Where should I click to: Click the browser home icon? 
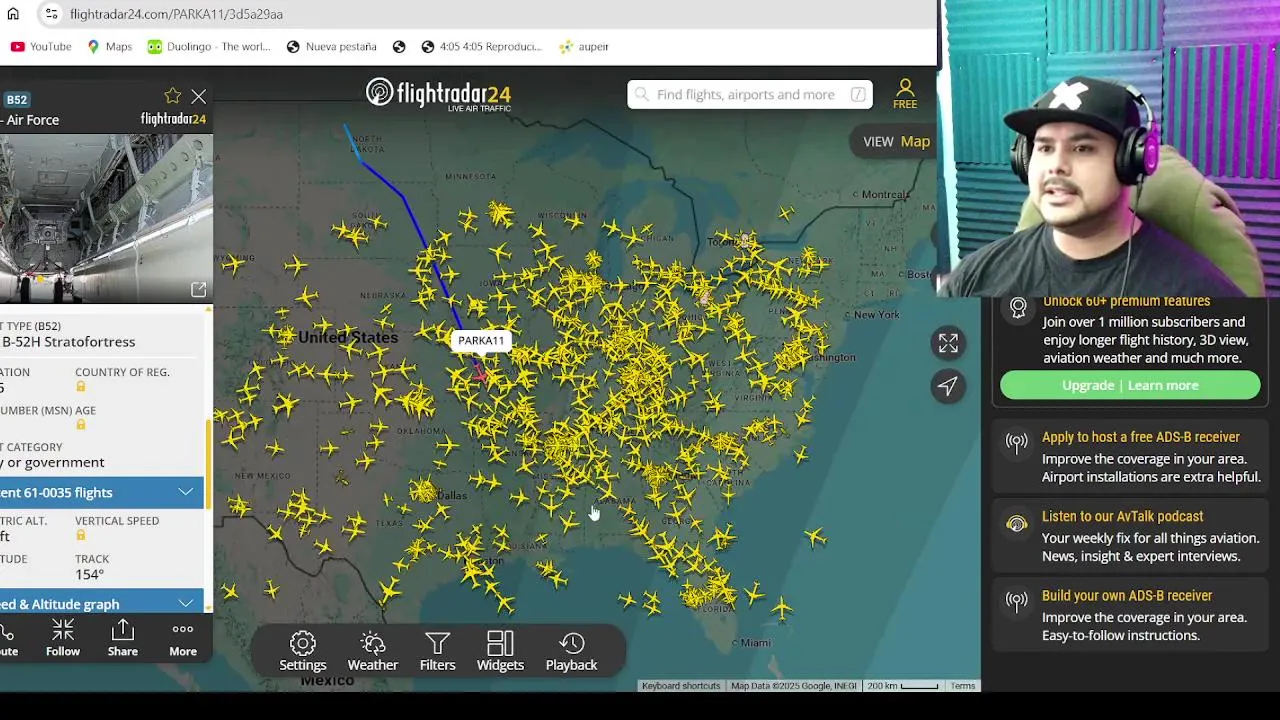coord(13,14)
